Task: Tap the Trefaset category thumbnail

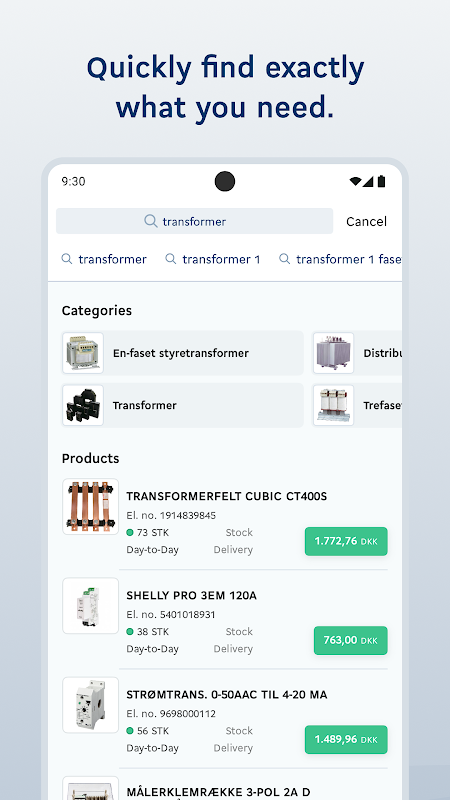Action: (333, 405)
